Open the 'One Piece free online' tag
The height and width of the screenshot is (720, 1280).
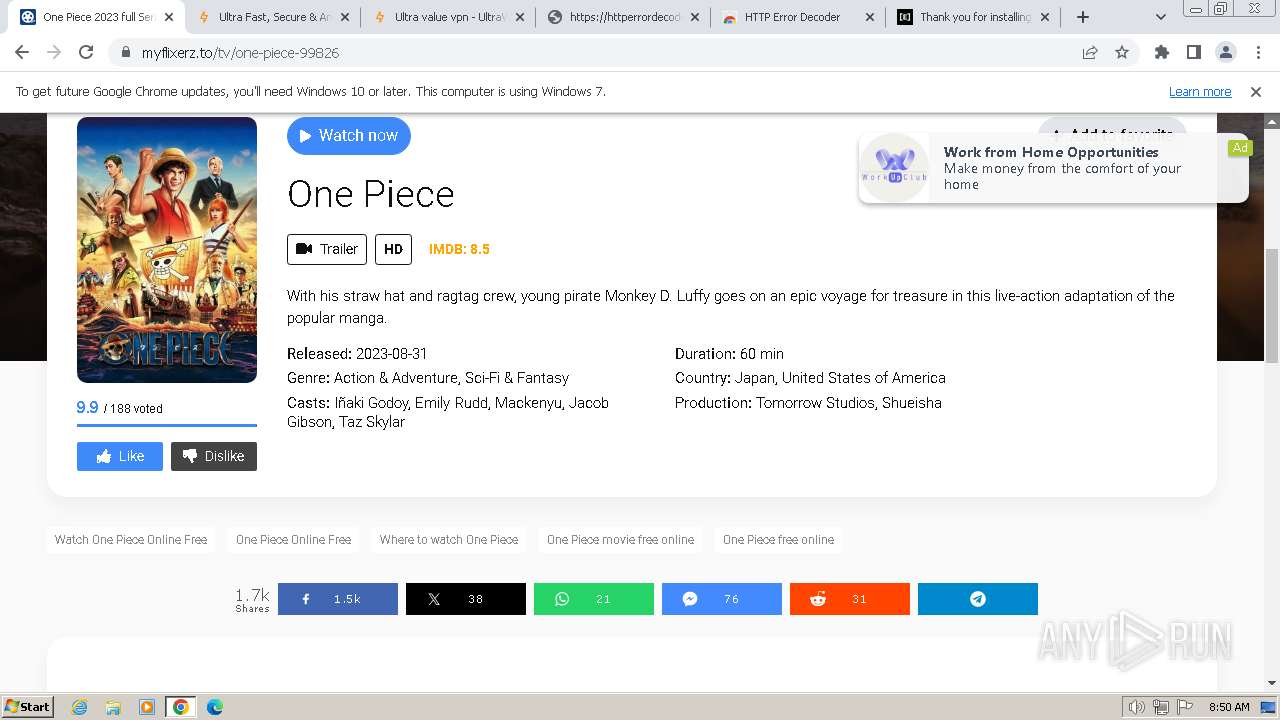point(778,540)
